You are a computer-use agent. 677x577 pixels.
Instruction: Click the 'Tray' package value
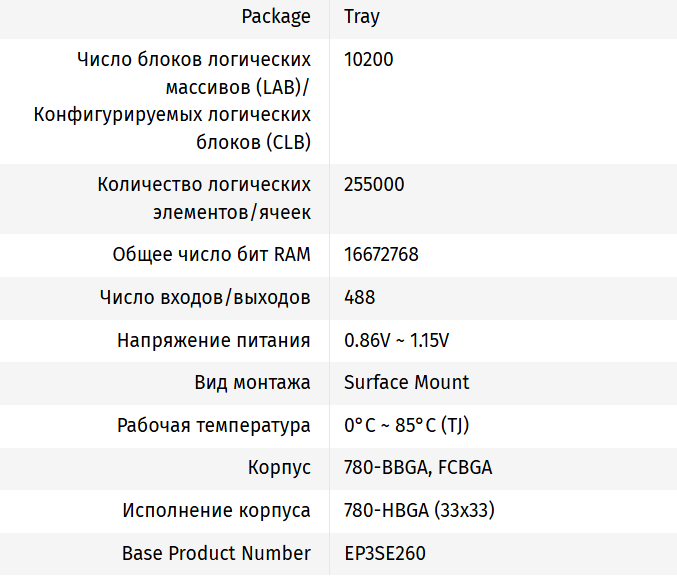click(x=361, y=17)
